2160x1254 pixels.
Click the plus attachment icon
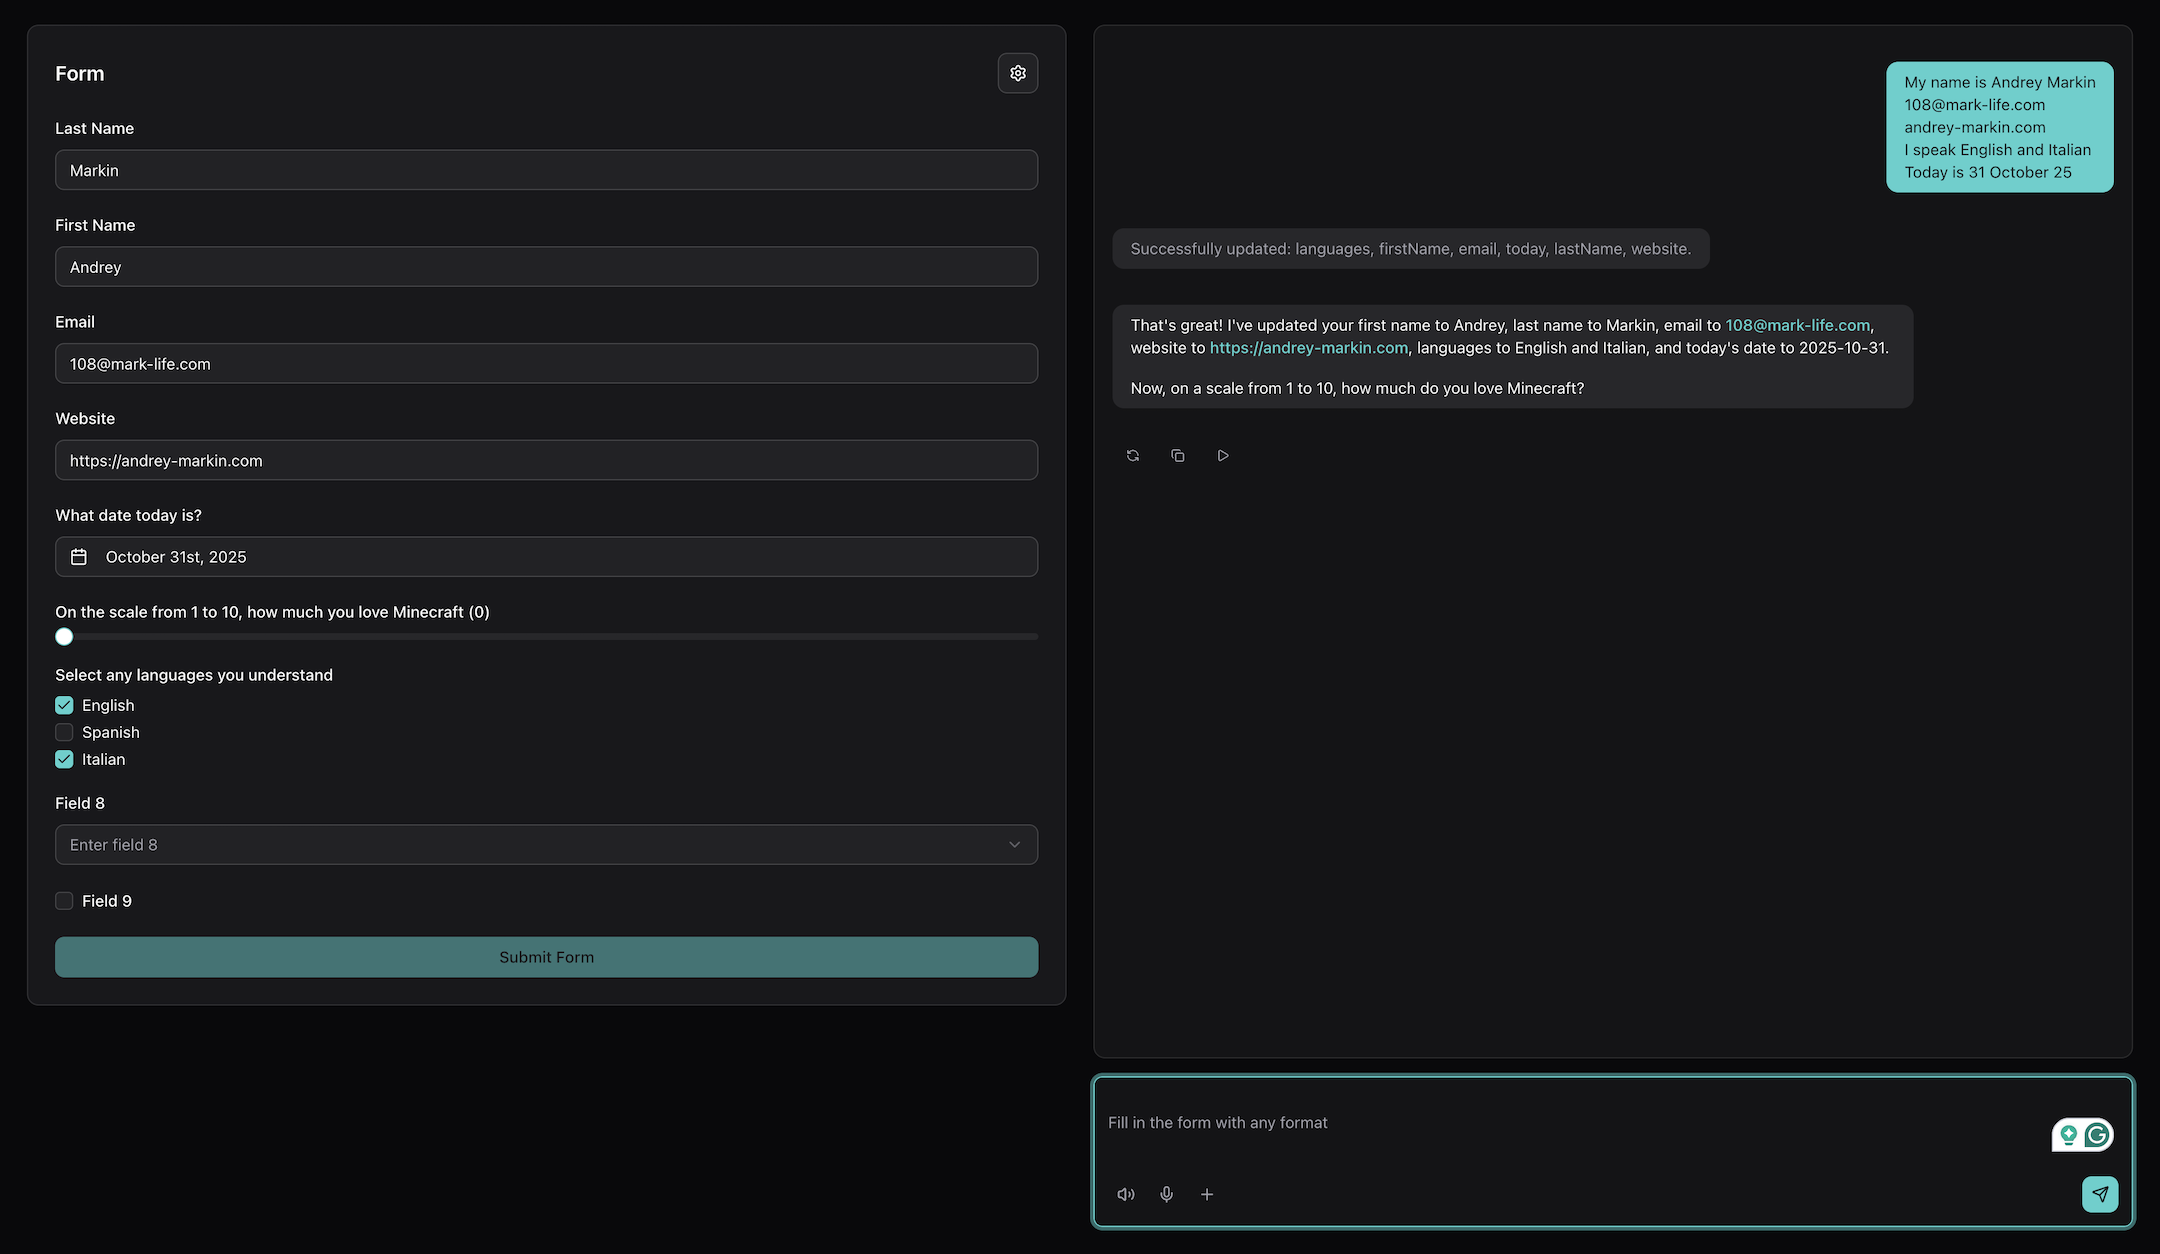coord(1207,1194)
